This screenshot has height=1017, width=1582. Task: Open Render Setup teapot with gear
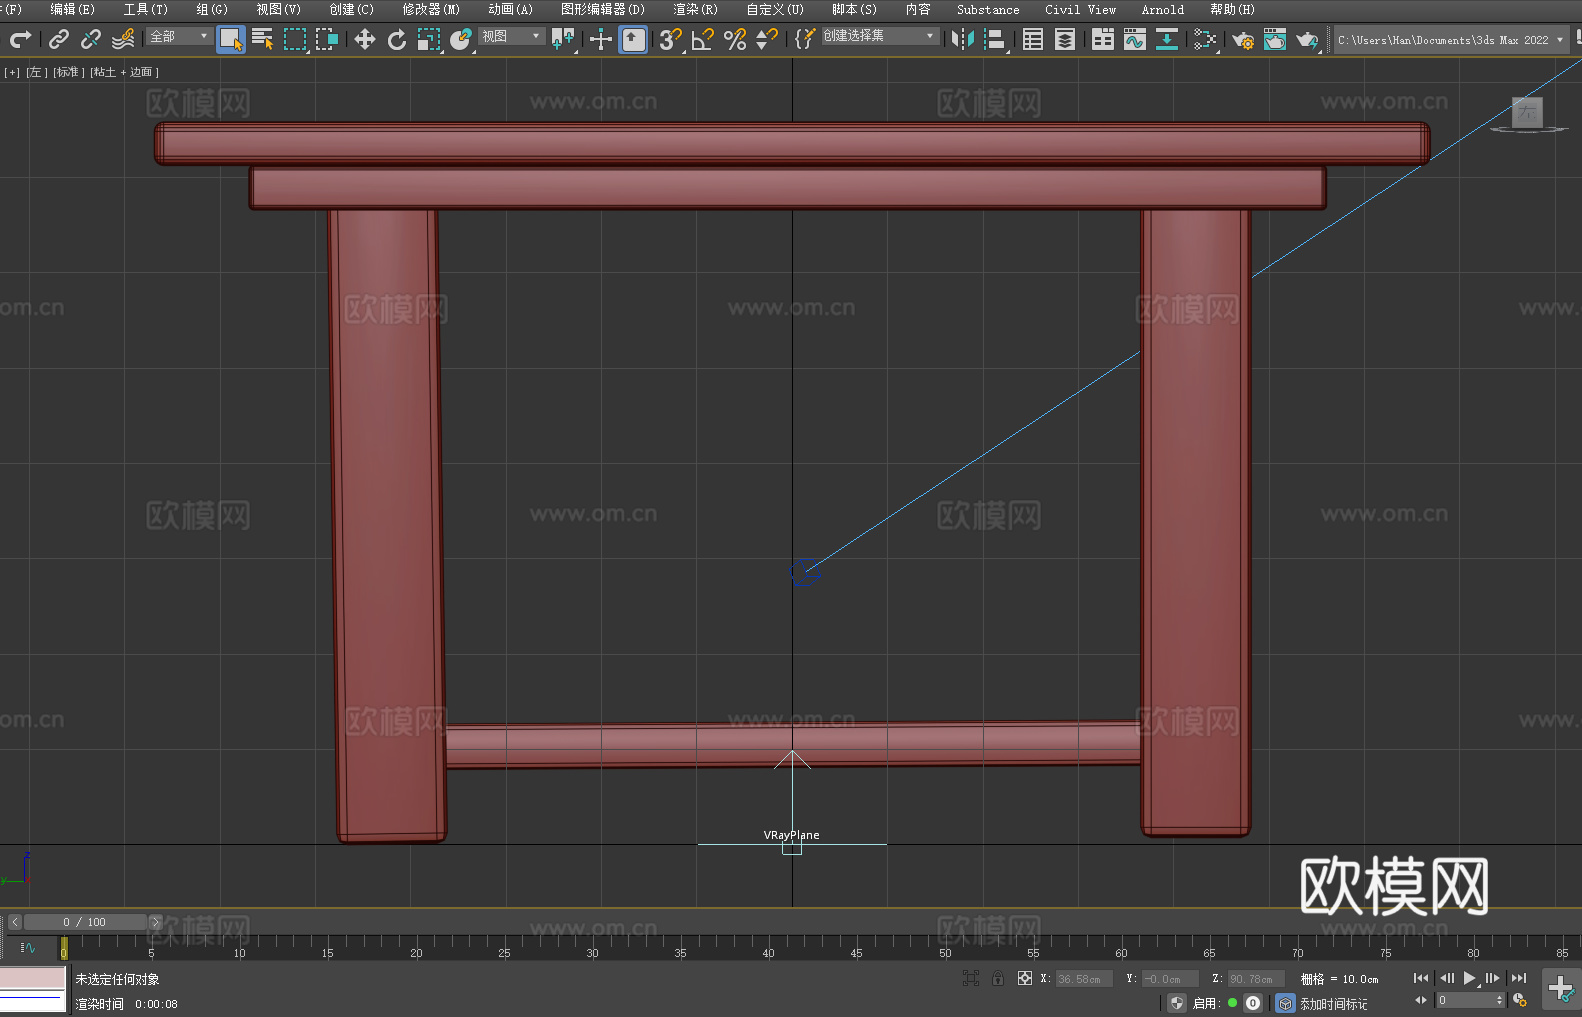coord(1243,39)
